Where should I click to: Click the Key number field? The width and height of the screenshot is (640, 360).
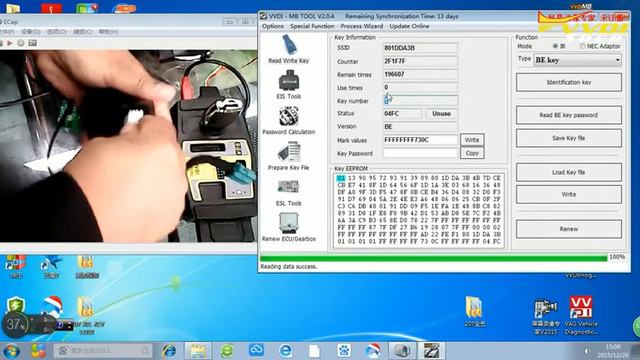click(x=420, y=100)
